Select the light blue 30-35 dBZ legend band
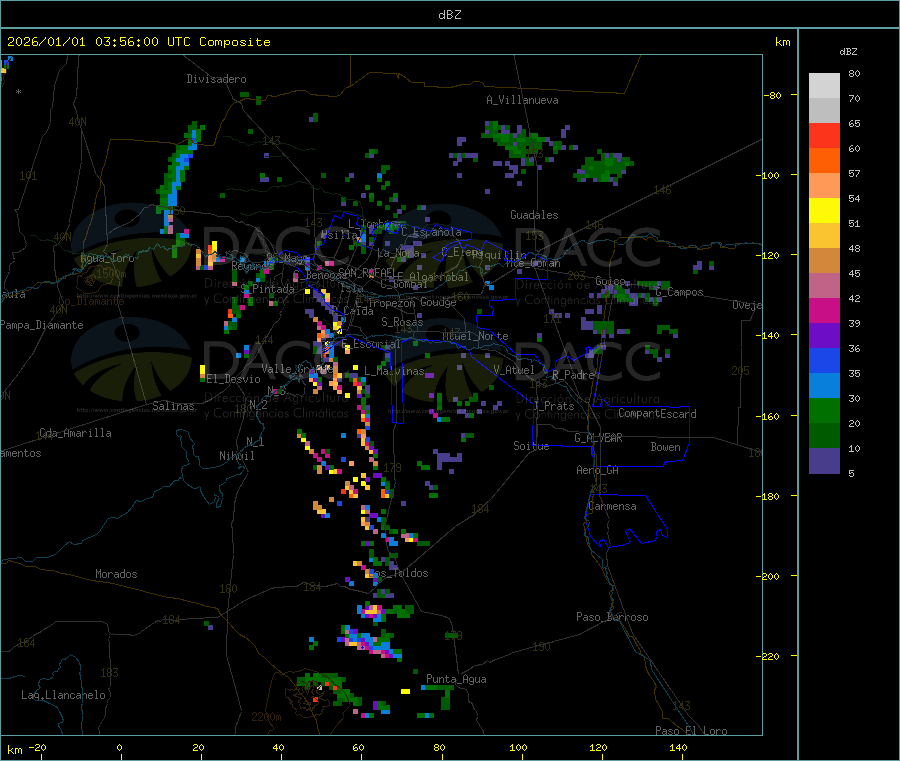This screenshot has width=900, height=761. tap(824, 386)
